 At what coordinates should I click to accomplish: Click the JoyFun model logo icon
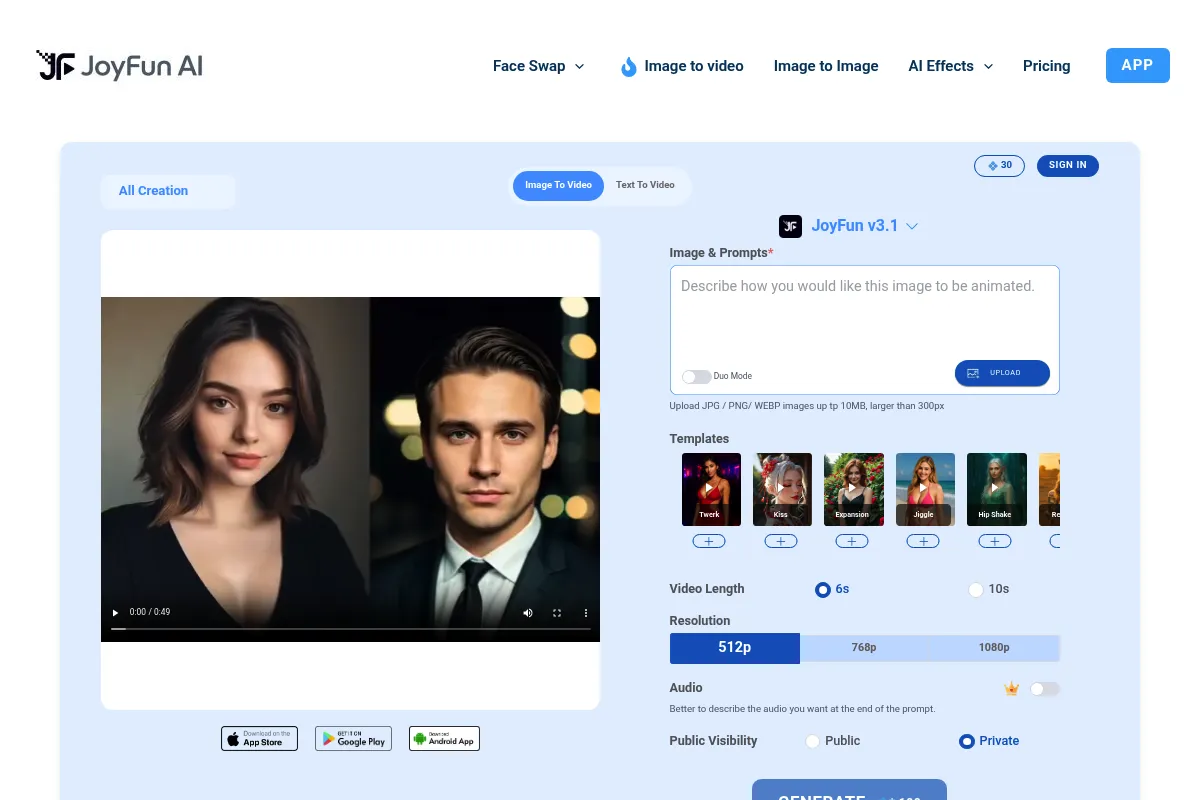click(790, 226)
